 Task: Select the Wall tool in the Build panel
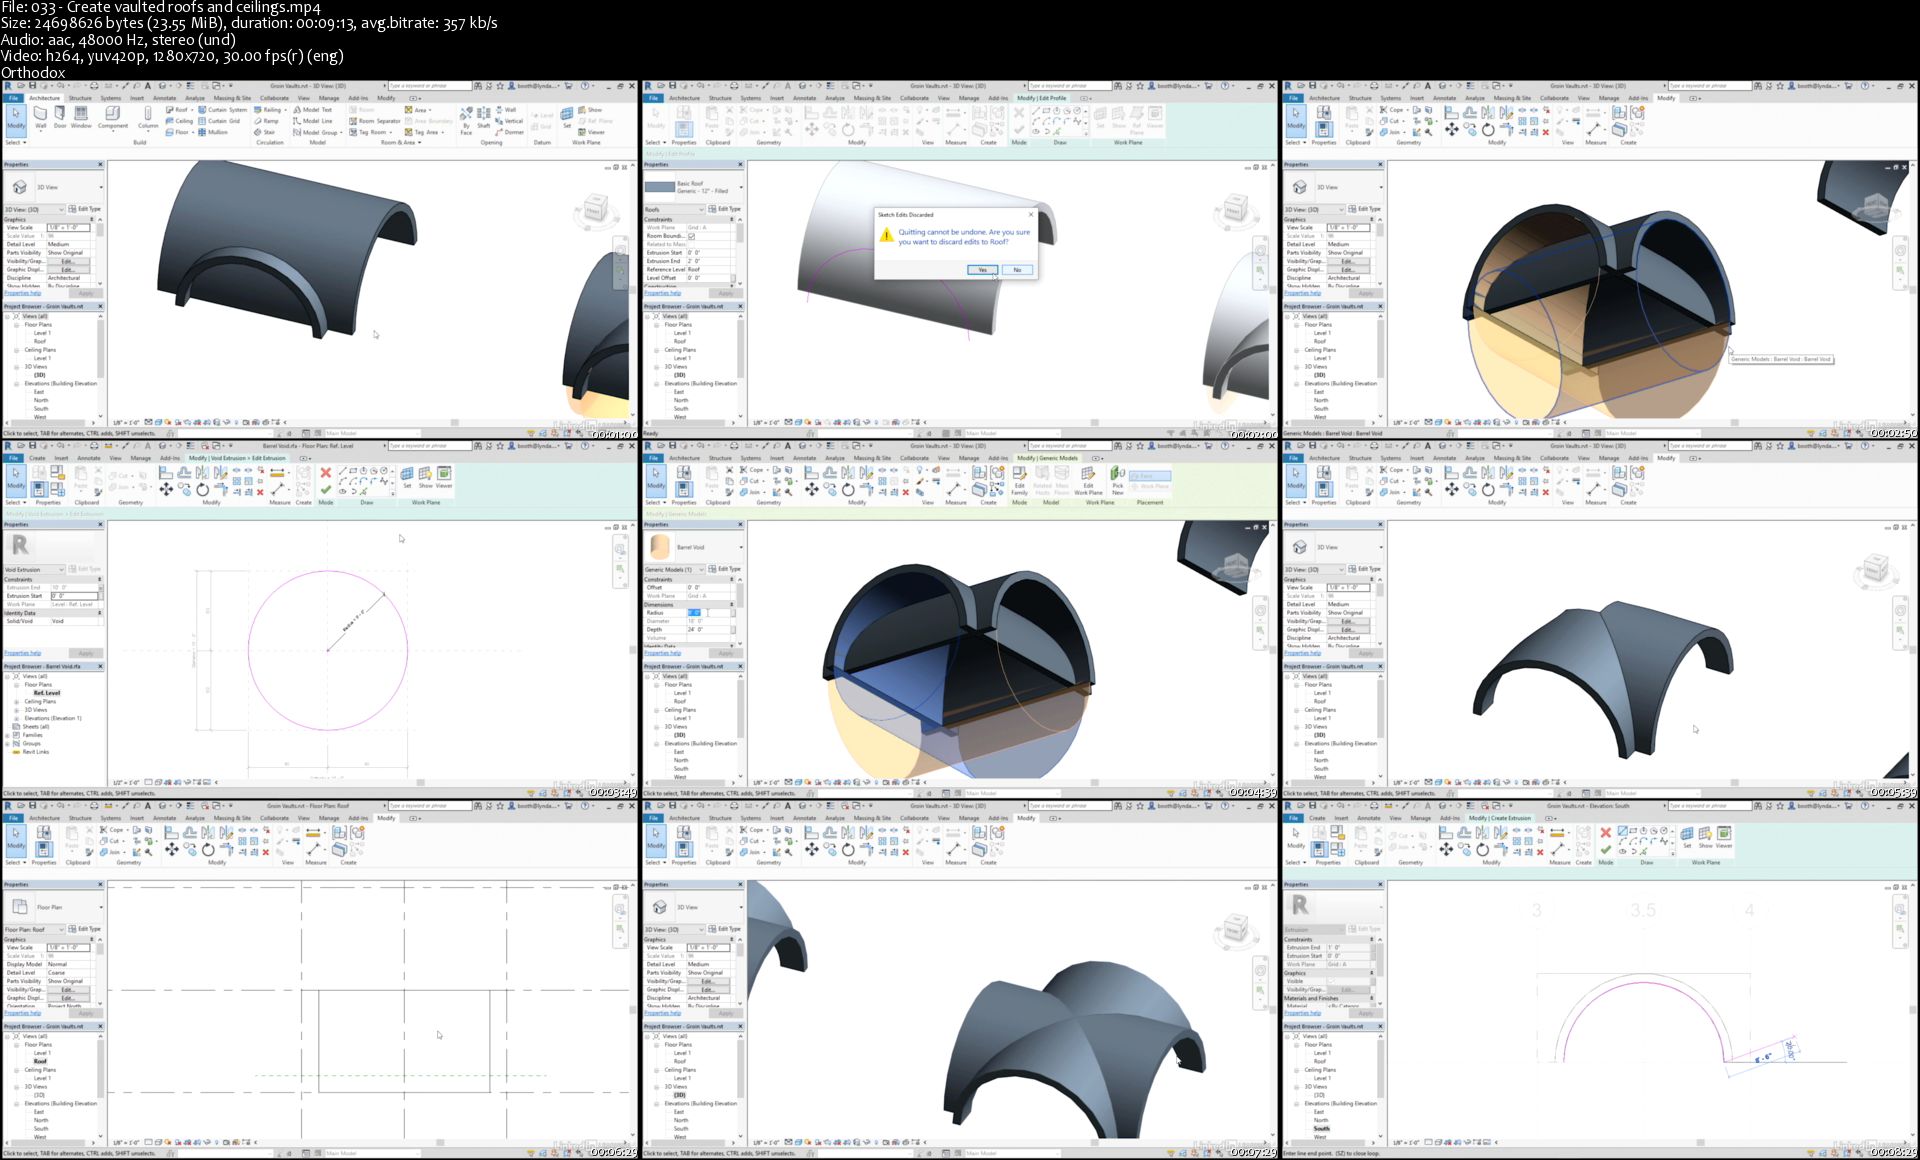click(40, 117)
